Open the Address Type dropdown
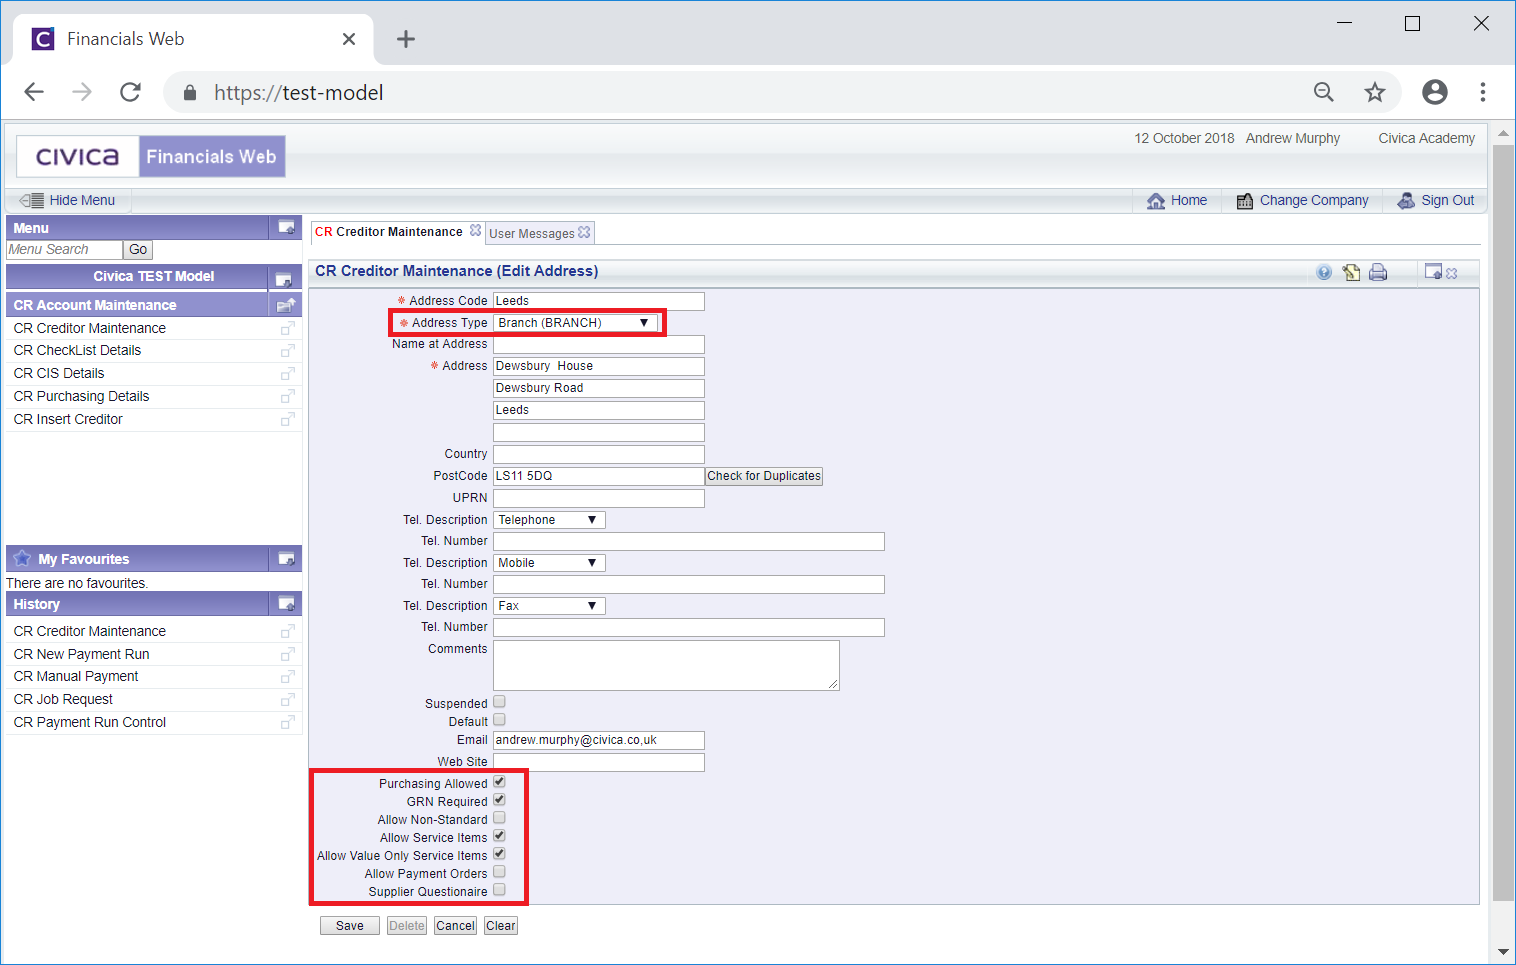This screenshot has height=965, width=1516. 576,323
